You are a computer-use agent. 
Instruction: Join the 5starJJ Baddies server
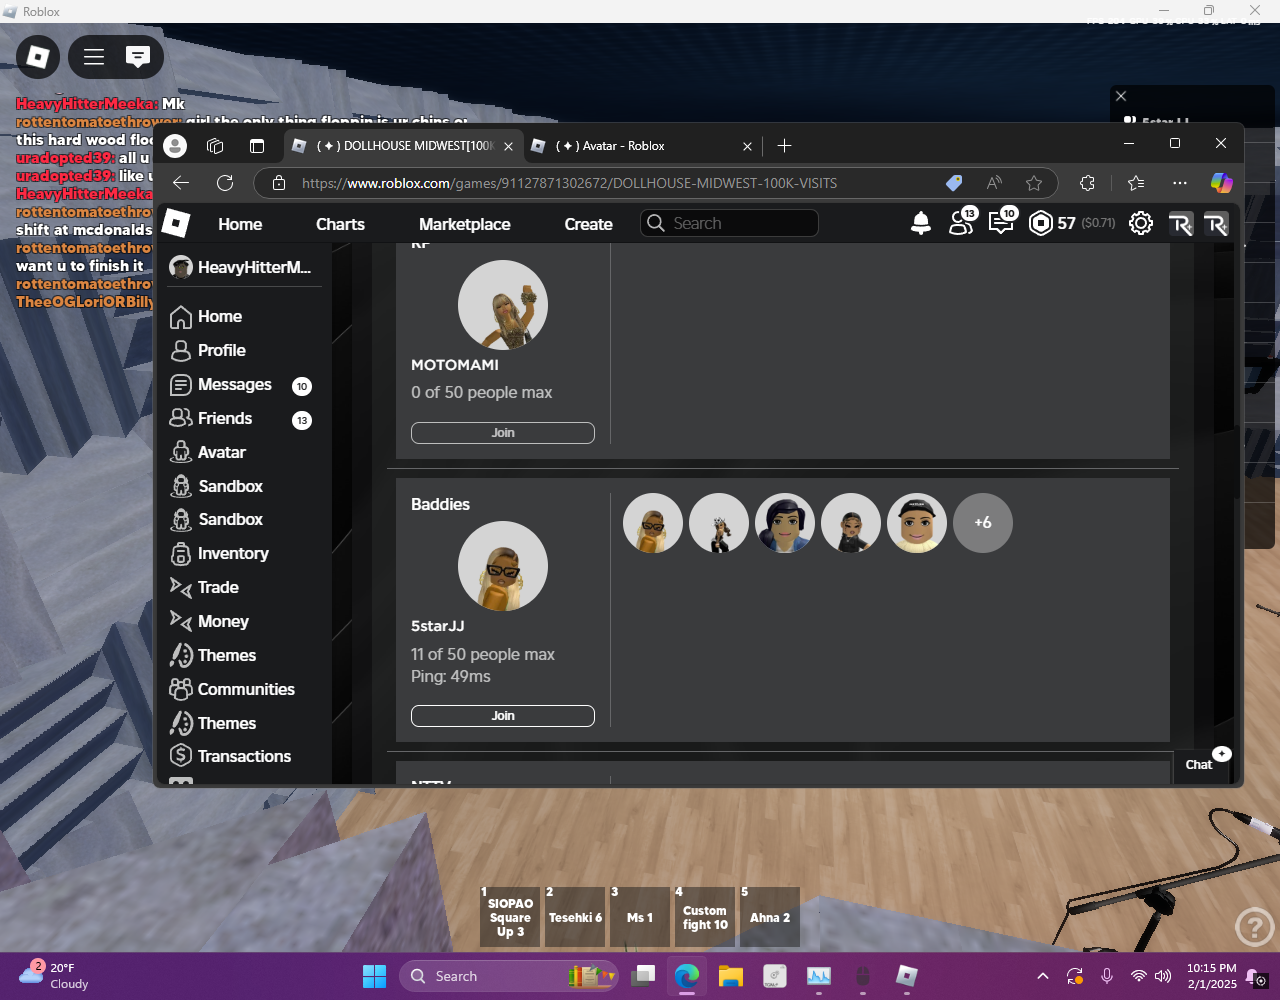pyautogui.click(x=503, y=716)
